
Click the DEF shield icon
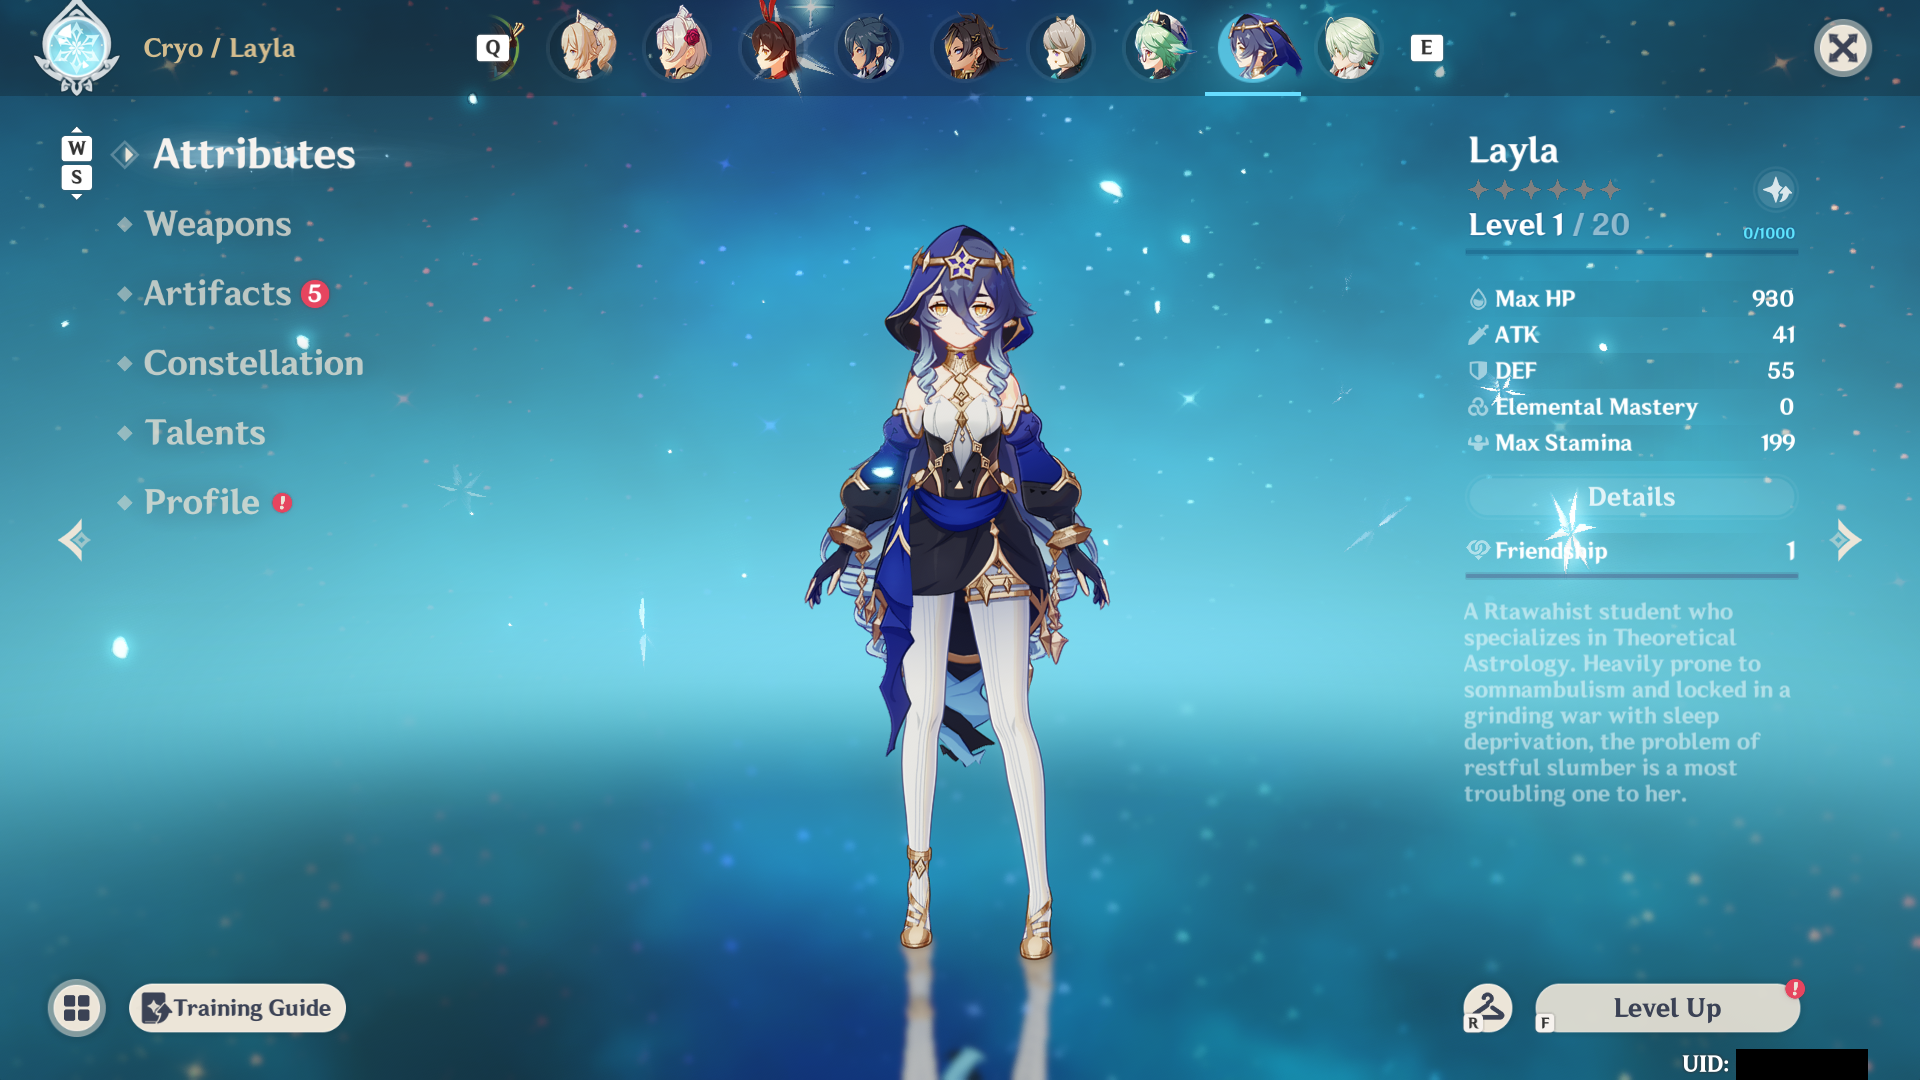point(1478,371)
